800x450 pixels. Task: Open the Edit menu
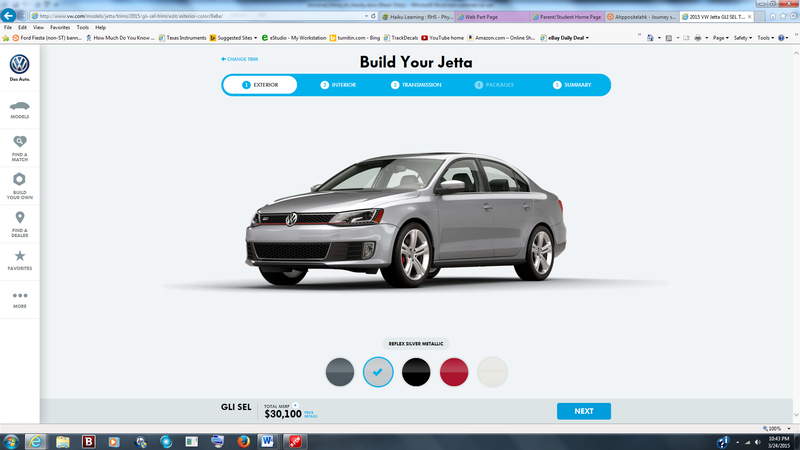pos(22,28)
